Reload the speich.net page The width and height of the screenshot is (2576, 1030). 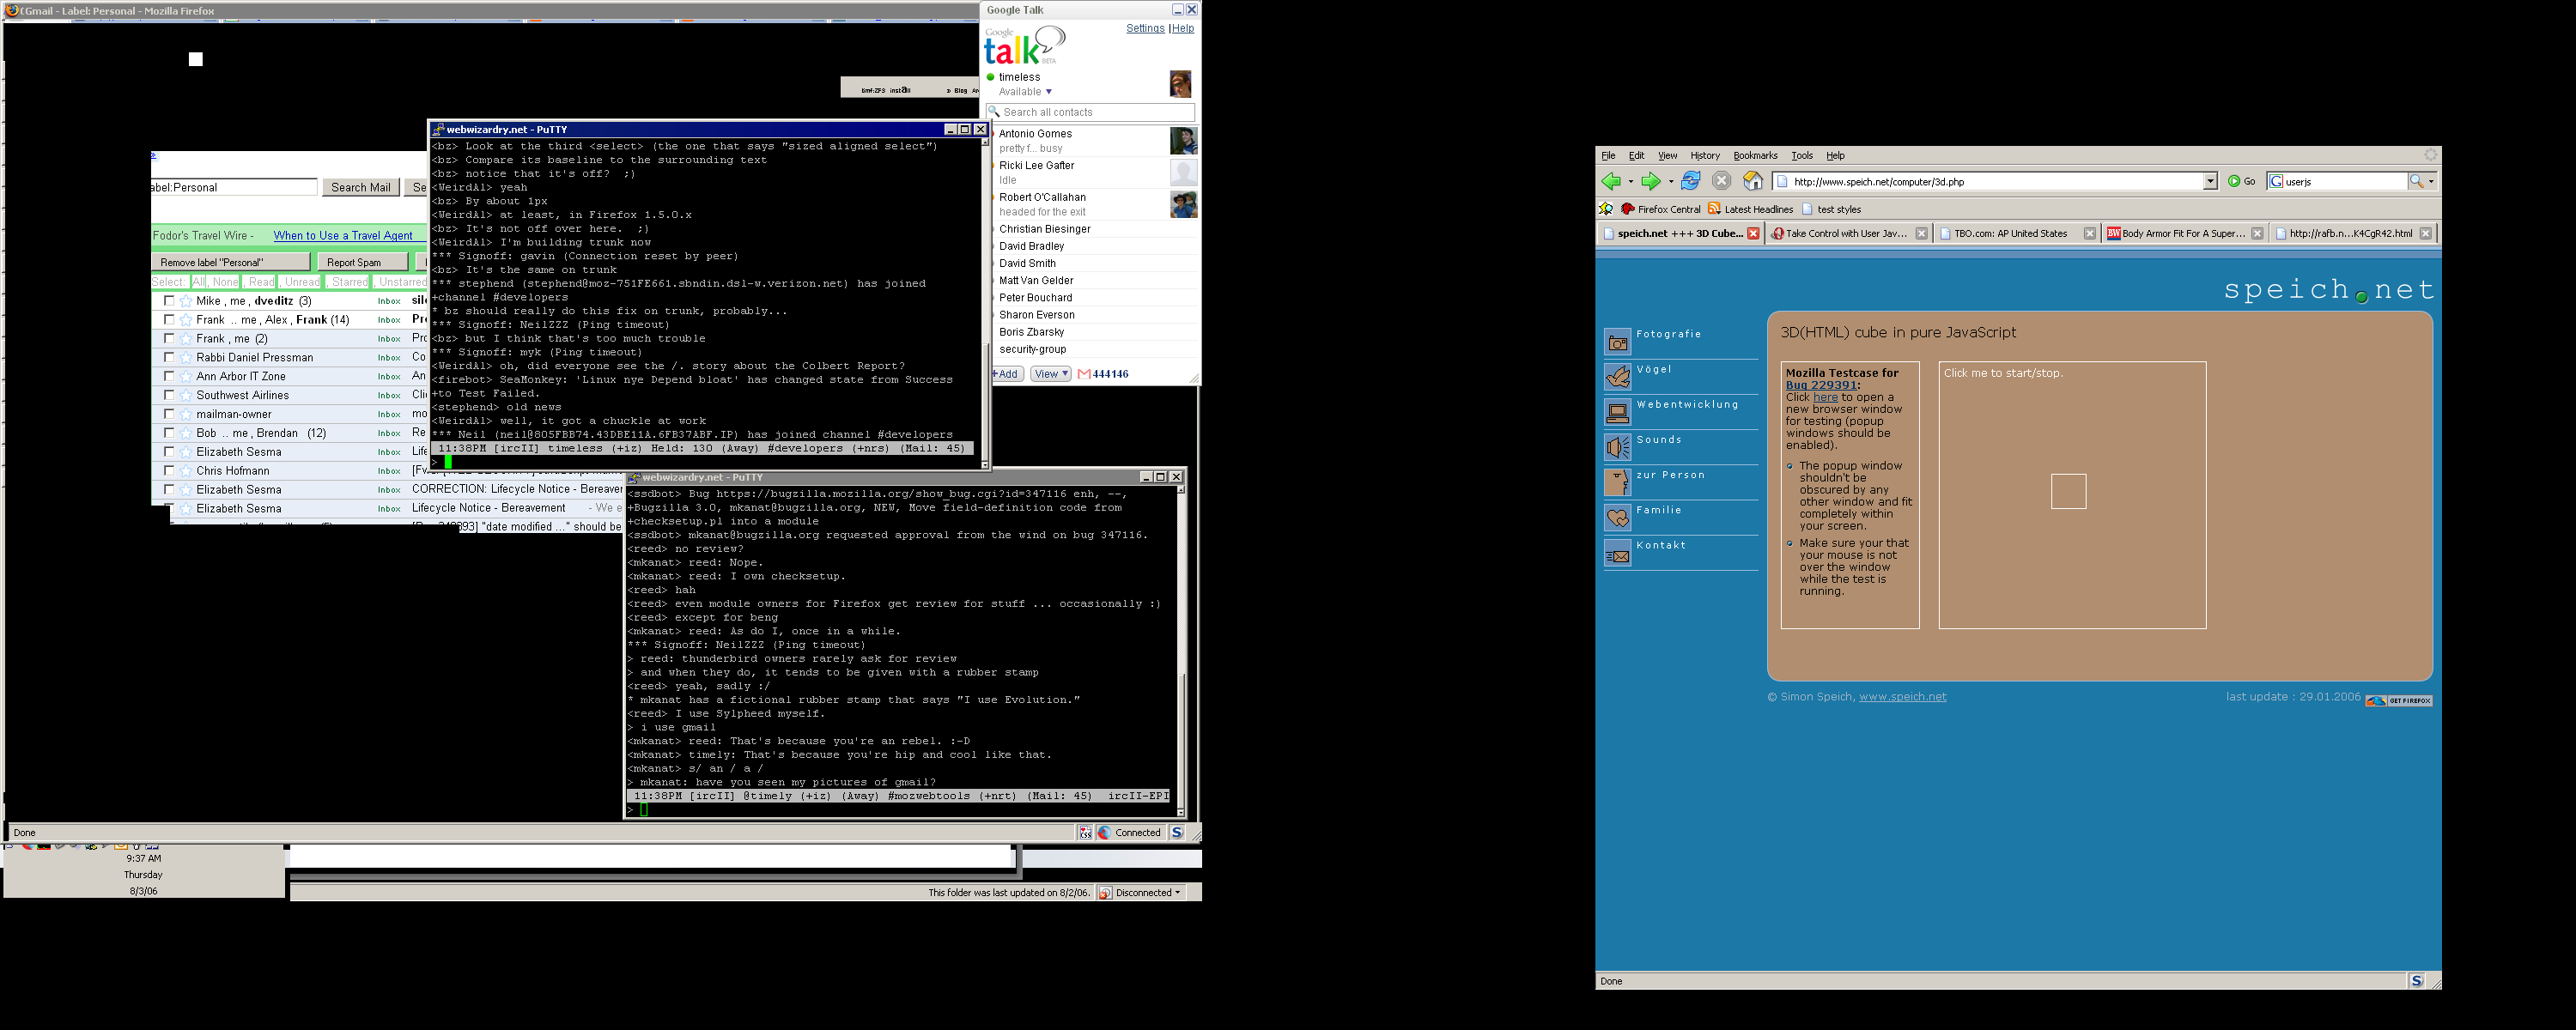[1690, 181]
